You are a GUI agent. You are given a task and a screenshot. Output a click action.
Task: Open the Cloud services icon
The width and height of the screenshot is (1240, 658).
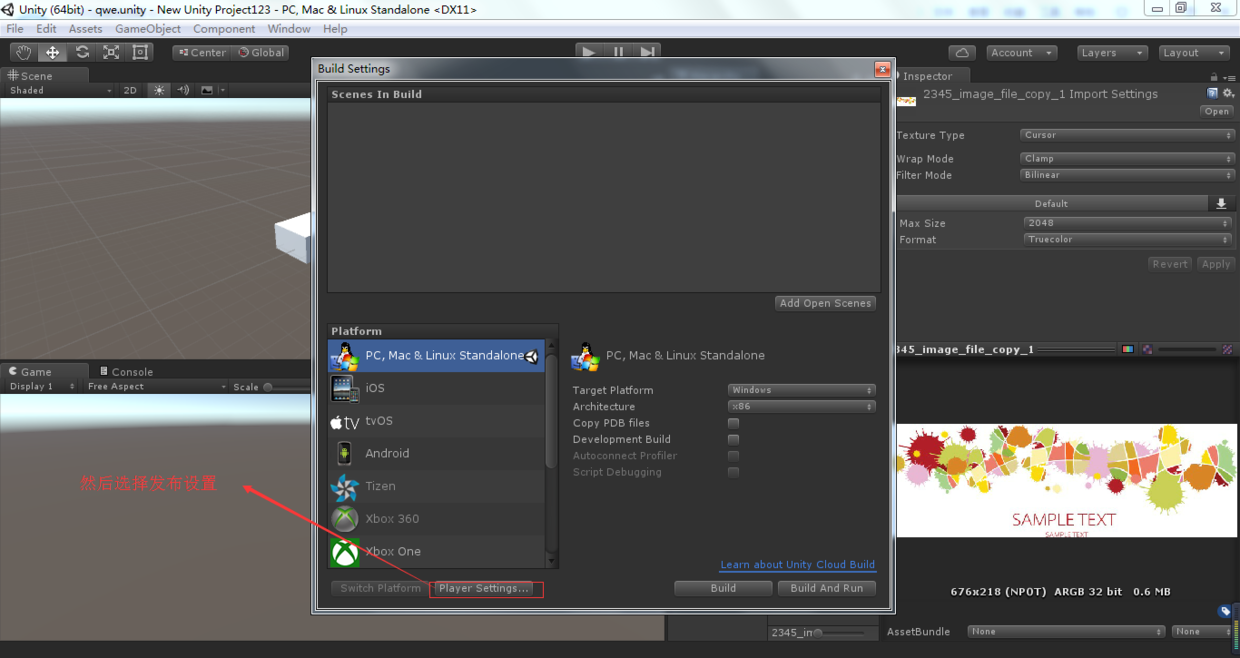962,53
